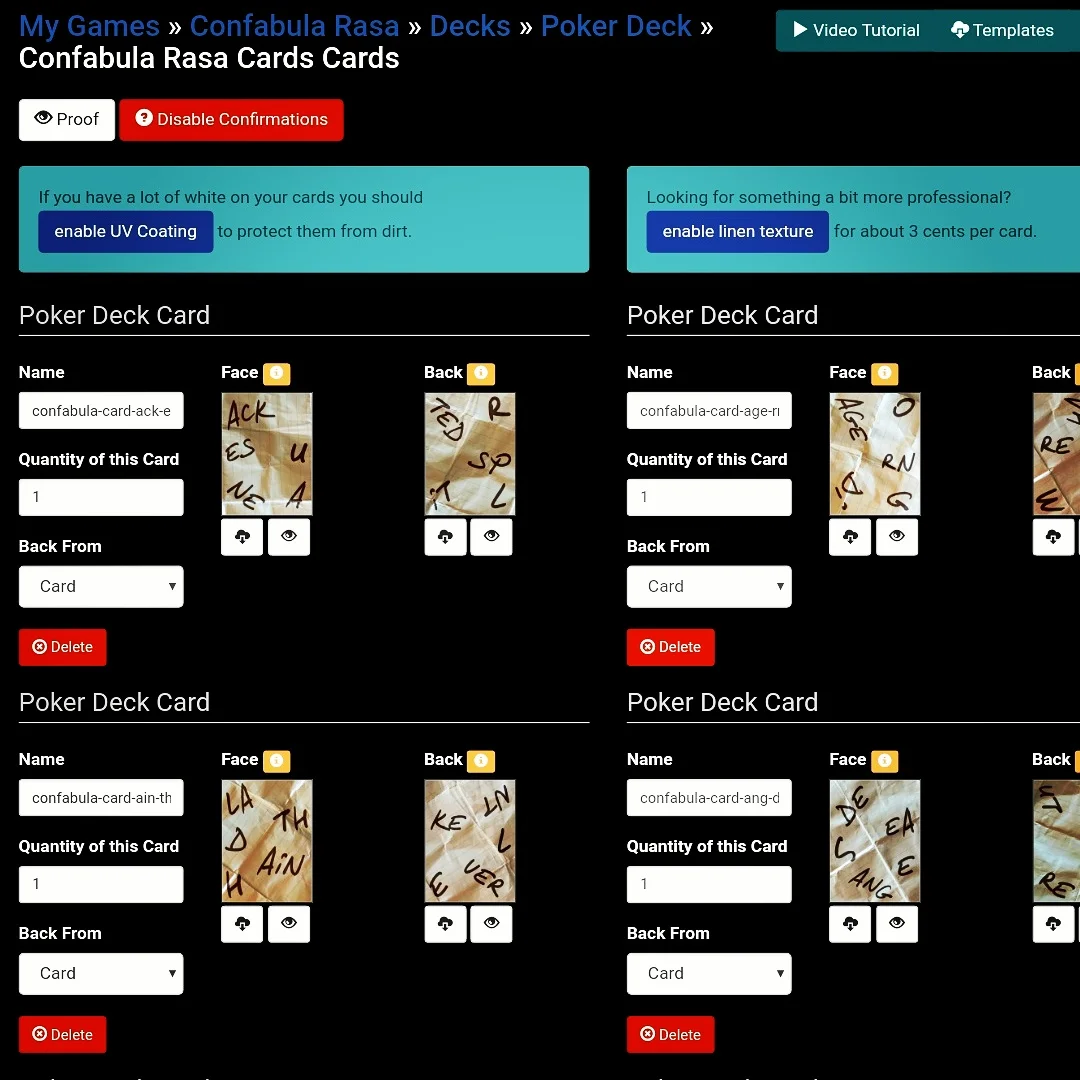The width and height of the screenshot is (1080, 1080).
Task: Preview face image of confabula-card-age card
Action: click(x=897, y=537)
